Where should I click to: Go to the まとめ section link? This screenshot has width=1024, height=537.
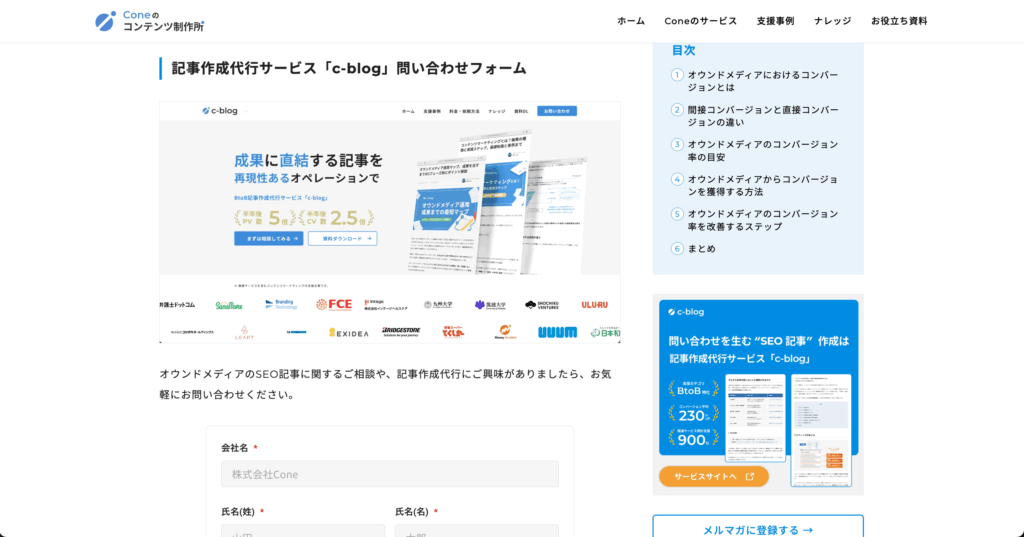[x=701, y=249]
